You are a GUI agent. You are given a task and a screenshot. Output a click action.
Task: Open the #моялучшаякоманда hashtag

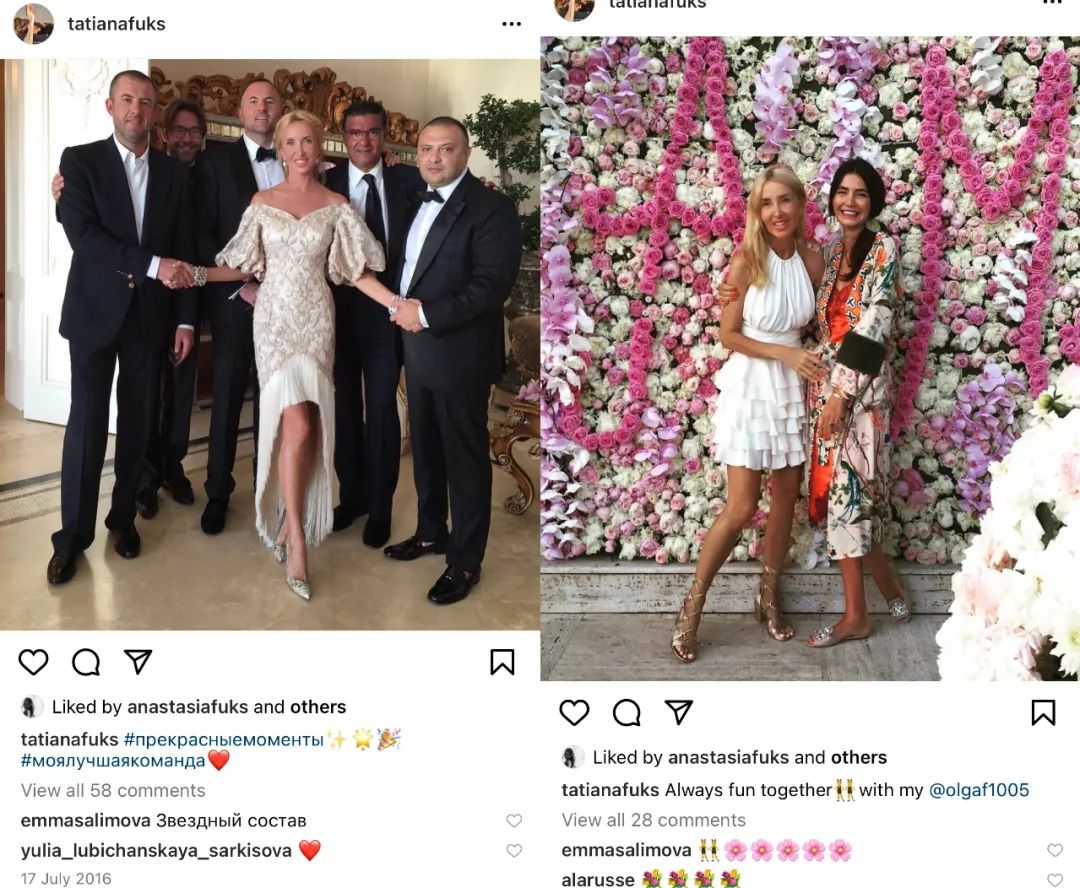point(113,761)
